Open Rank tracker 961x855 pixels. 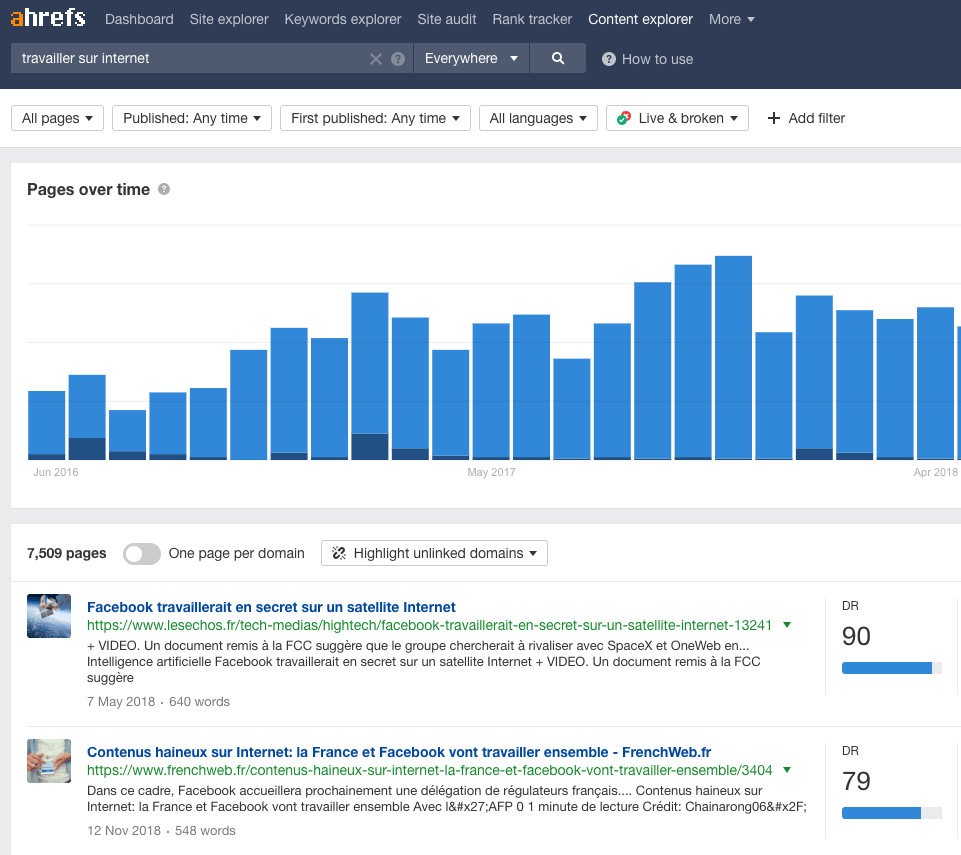(x=532, y=20)
